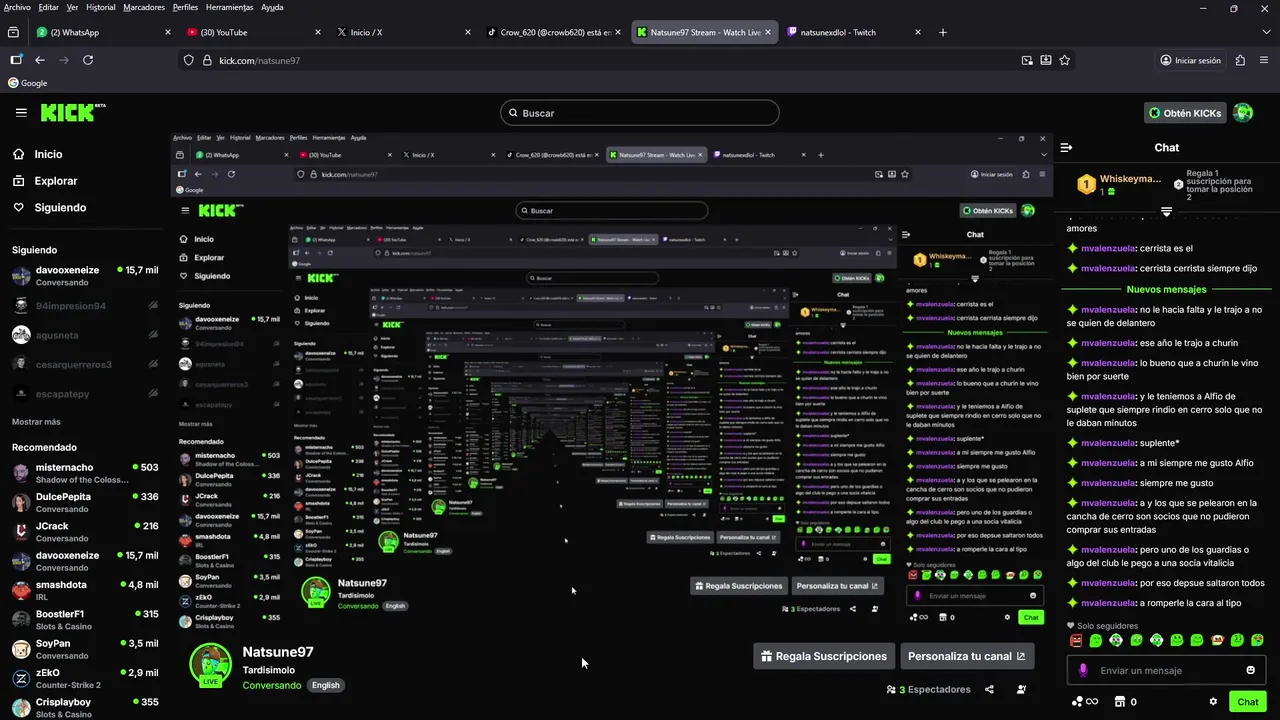
Task: Open davooxeneize in Siguiendo list
Action: (84, 276)
